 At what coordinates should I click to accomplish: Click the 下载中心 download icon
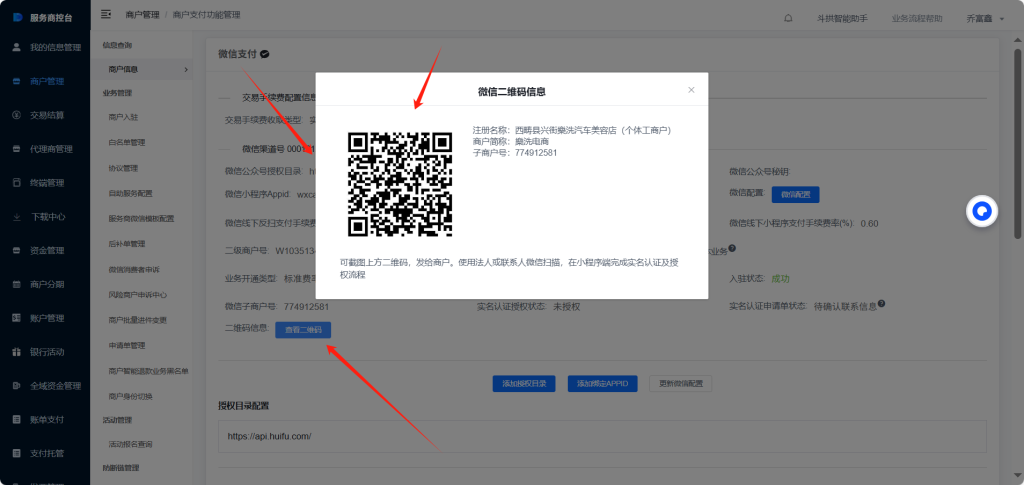pos(17,217)
